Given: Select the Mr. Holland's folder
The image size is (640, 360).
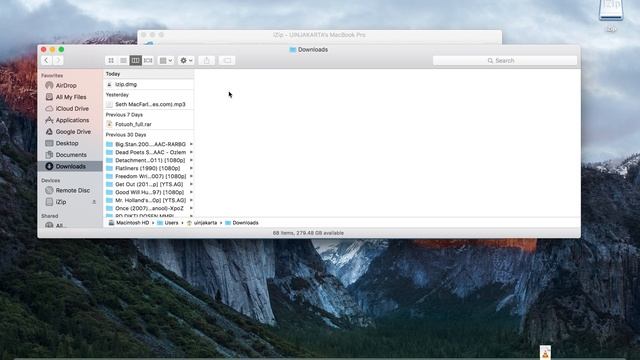Looking at the screenshot, I should (x=149, y=200).
